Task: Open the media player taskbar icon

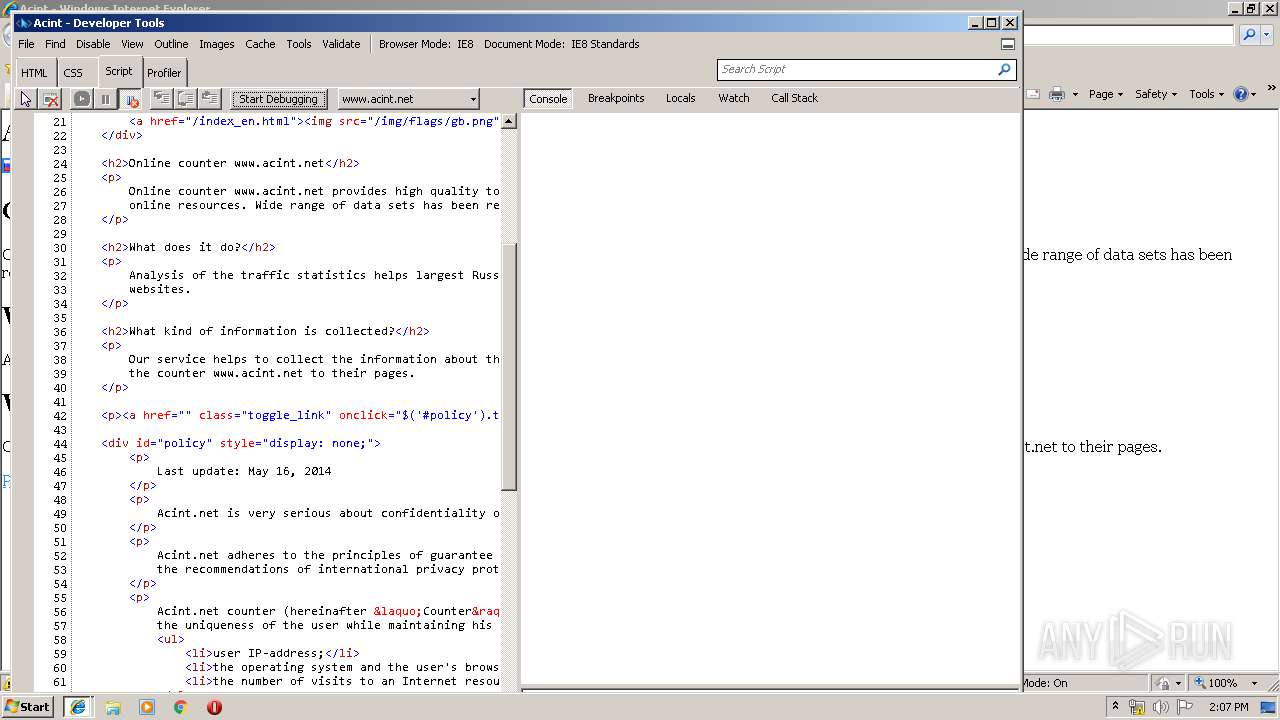Action: point(147,707)
